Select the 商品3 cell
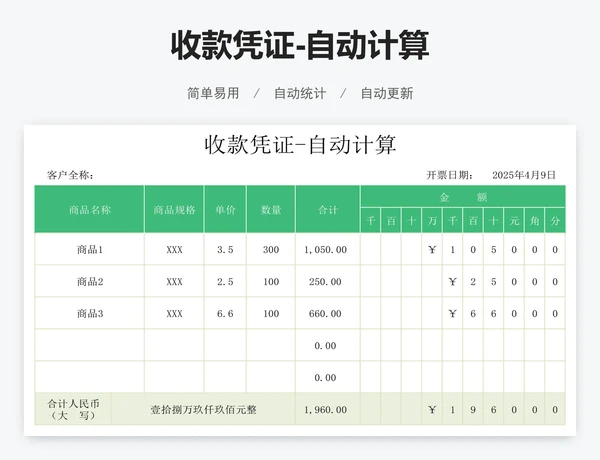 [x=90, y=314]
